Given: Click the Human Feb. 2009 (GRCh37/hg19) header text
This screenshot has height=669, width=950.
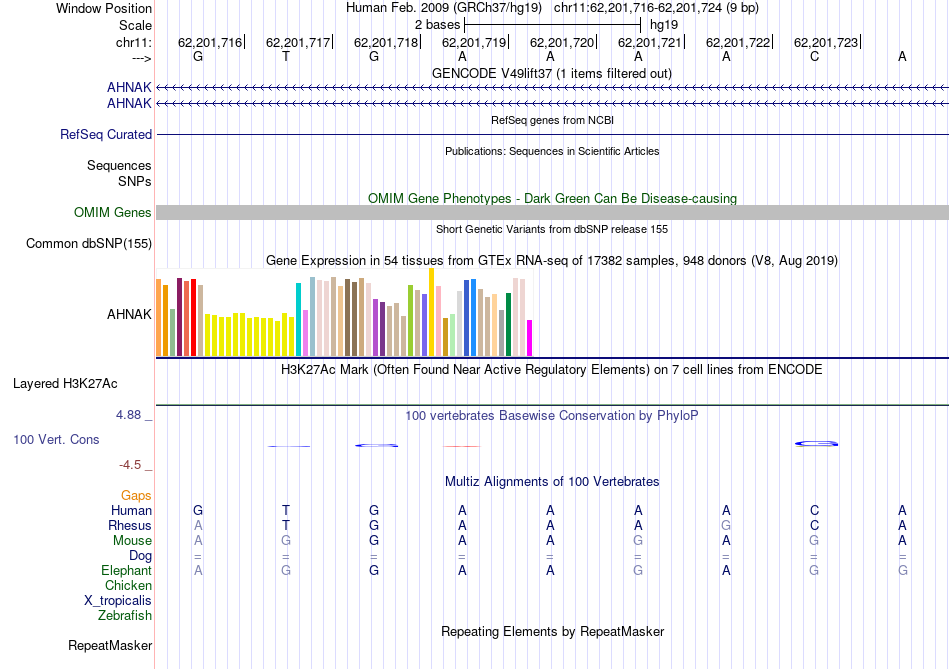Looking at the screenshot, I should pos(443,8).
